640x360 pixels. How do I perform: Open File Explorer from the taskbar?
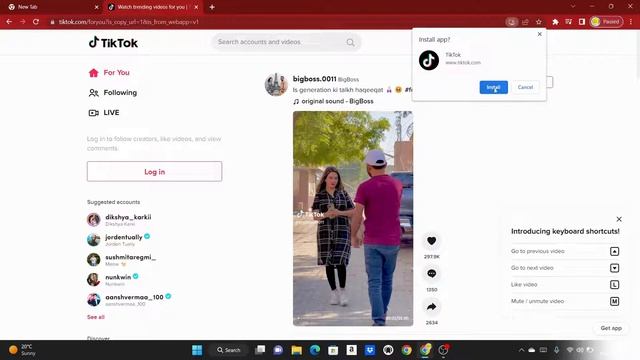(x=296, y=350)
